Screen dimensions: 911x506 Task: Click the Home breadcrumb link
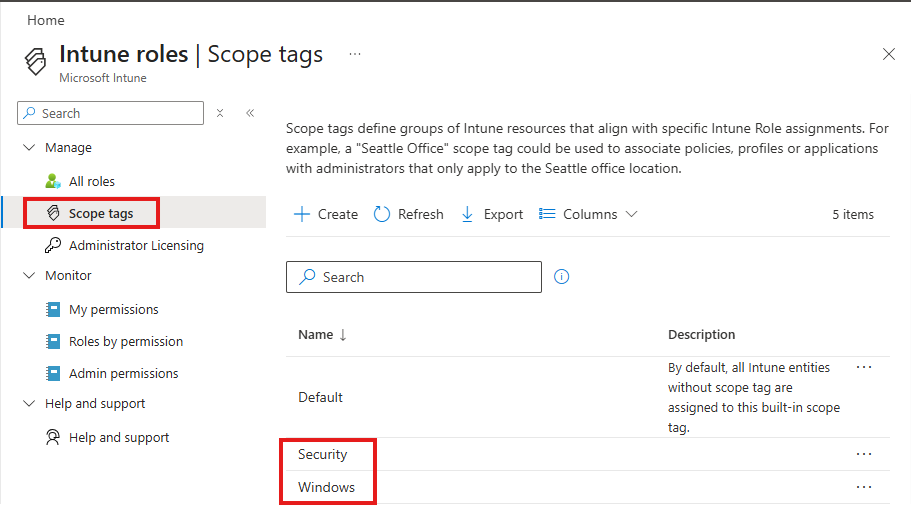pyautogui.click(x=46, y=20)
